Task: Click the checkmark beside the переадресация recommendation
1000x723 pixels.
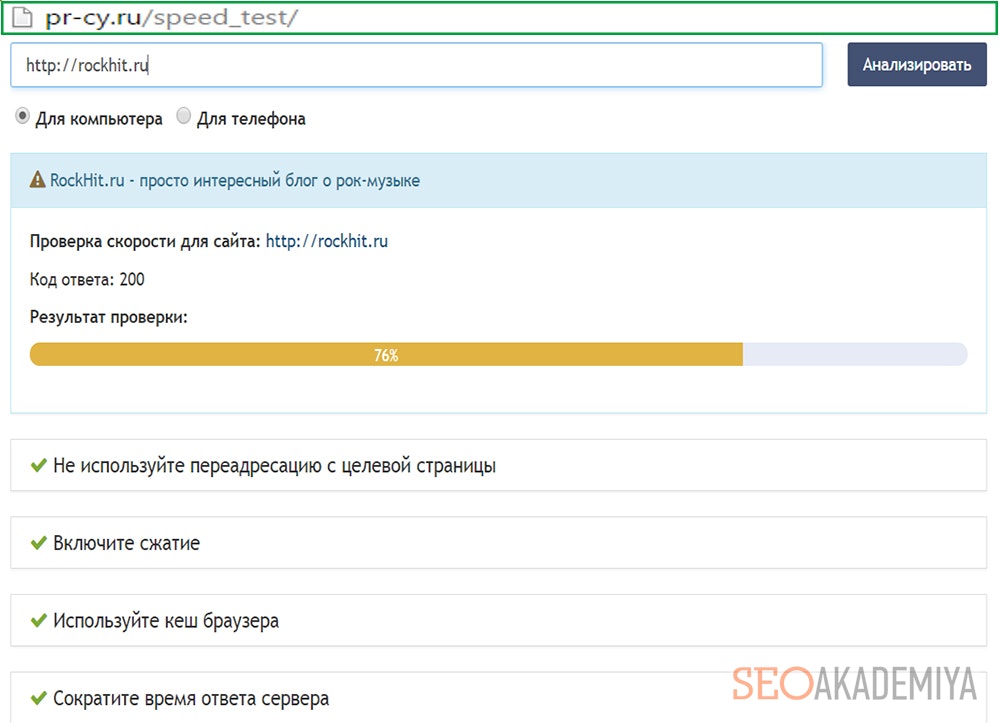Action: [39, 464]
